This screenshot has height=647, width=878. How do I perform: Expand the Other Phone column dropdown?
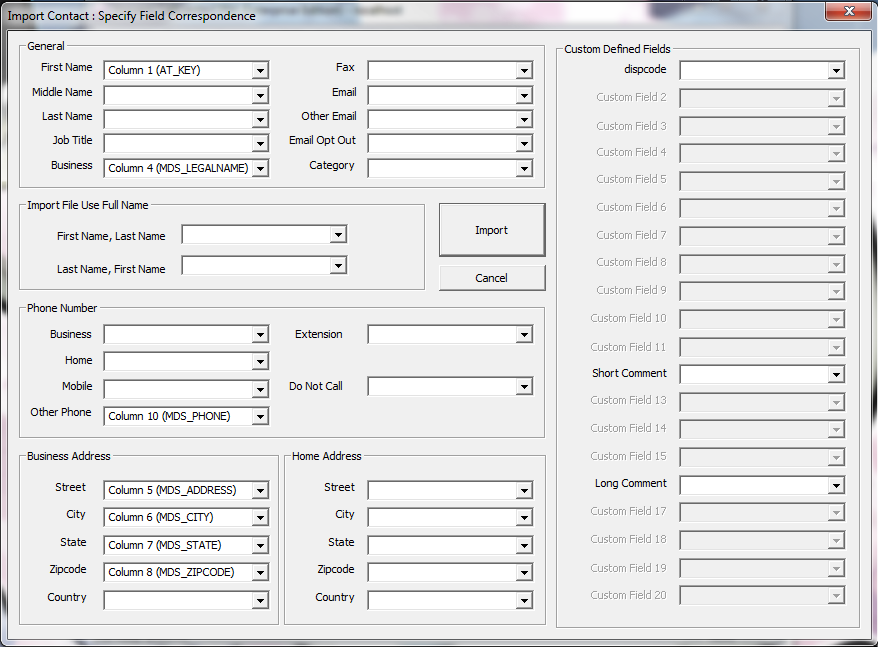click(260, 416)
